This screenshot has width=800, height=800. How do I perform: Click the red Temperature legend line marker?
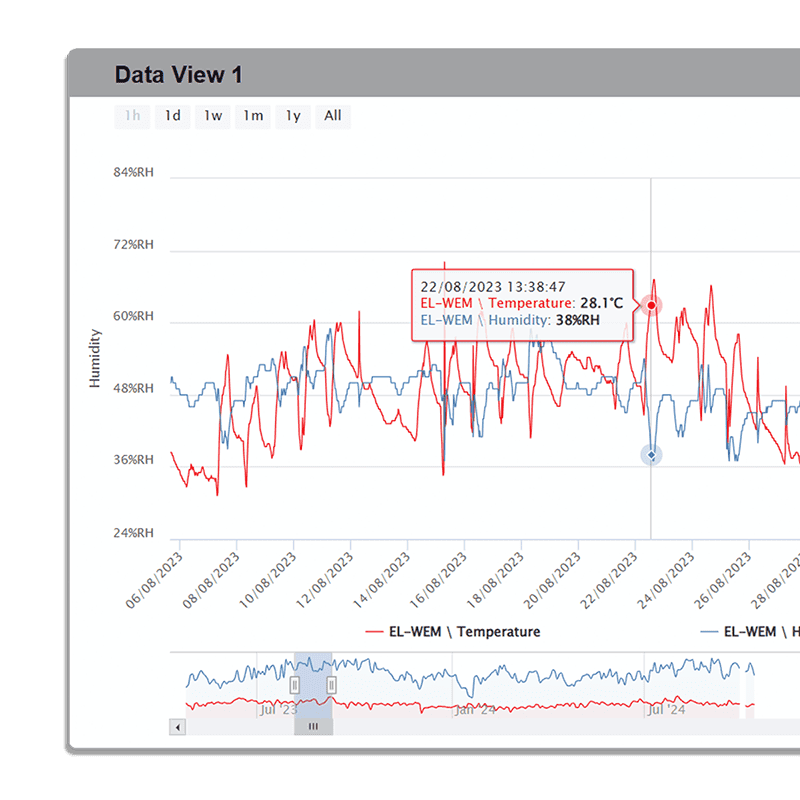(372, 632)
